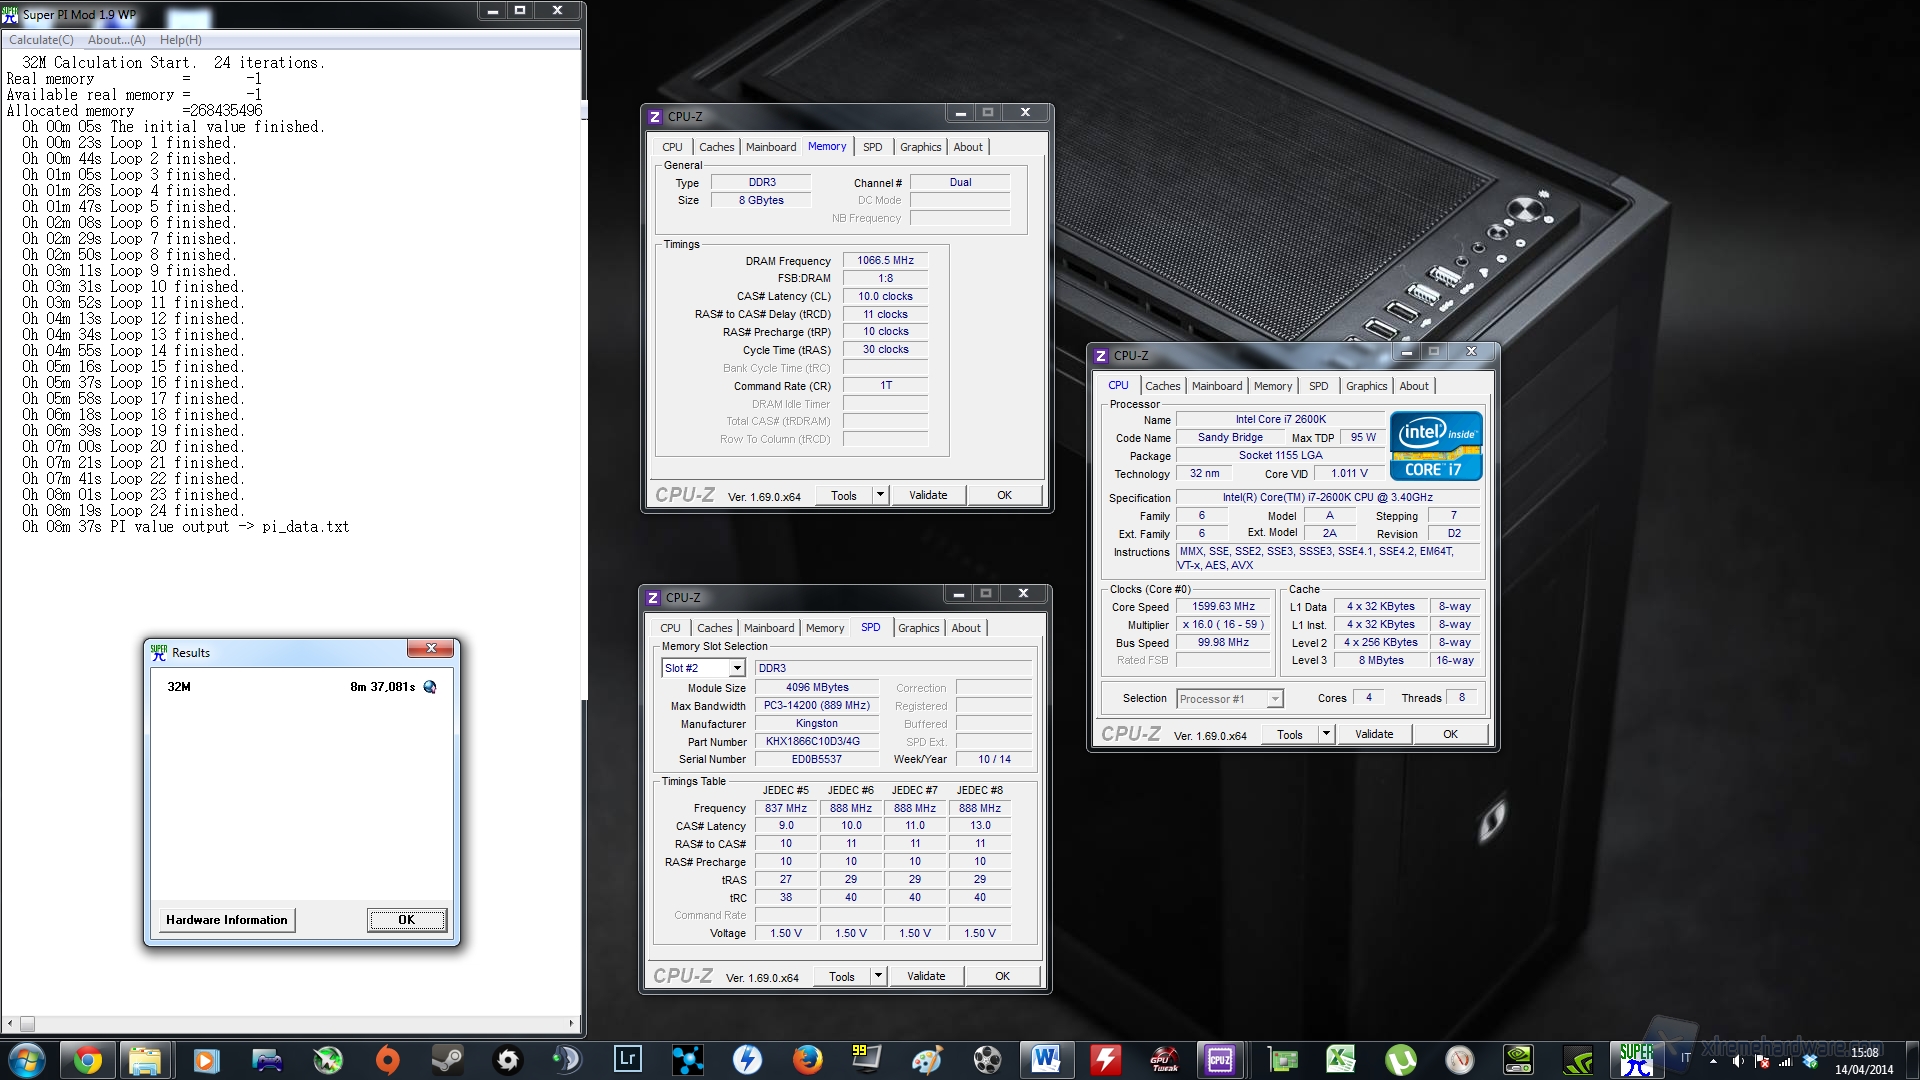Click the uTorrent taskbar icon
This screenshot has height=1080, width=1920.
1400,1060
